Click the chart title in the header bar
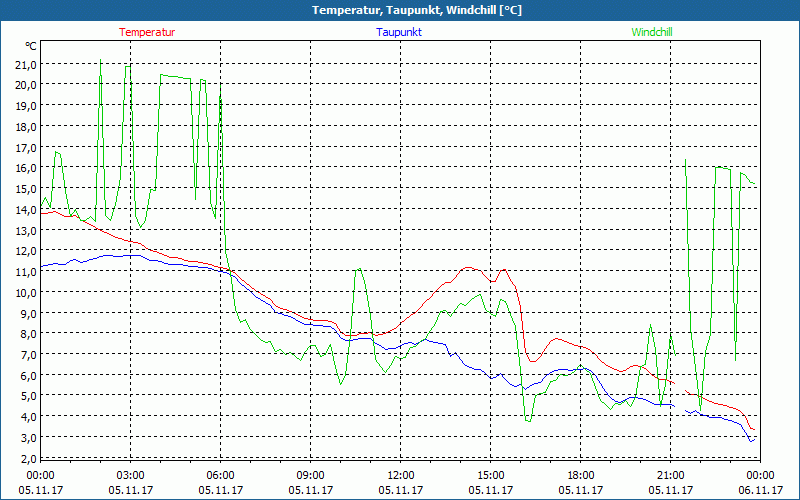This screenshot has height=500, width=800. tap(400, 10)
